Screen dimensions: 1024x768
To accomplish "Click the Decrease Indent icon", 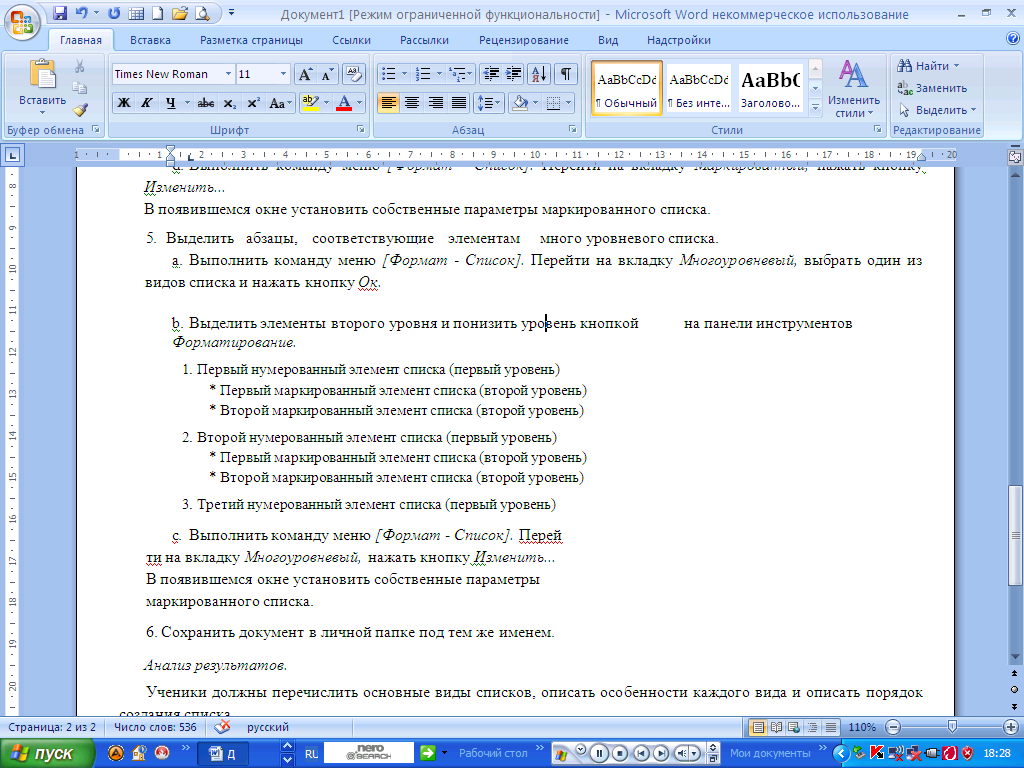I will pyautogui.click(x=491, y=74).
